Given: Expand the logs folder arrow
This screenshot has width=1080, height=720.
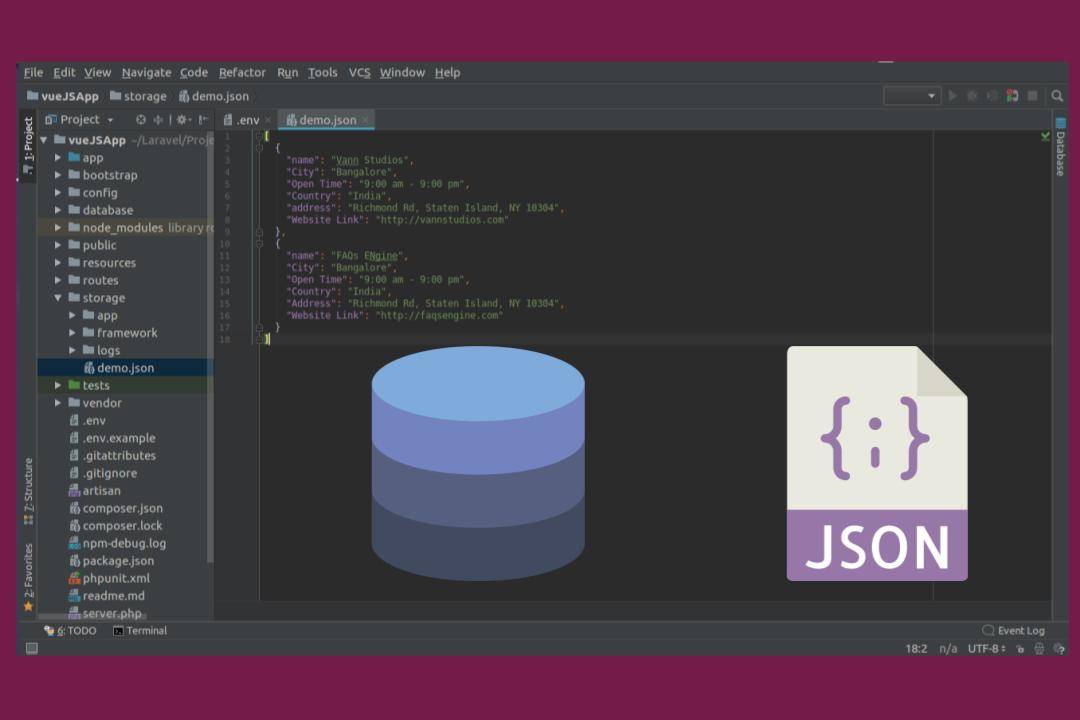Looking at the screenshot, I should coord(72,350).
